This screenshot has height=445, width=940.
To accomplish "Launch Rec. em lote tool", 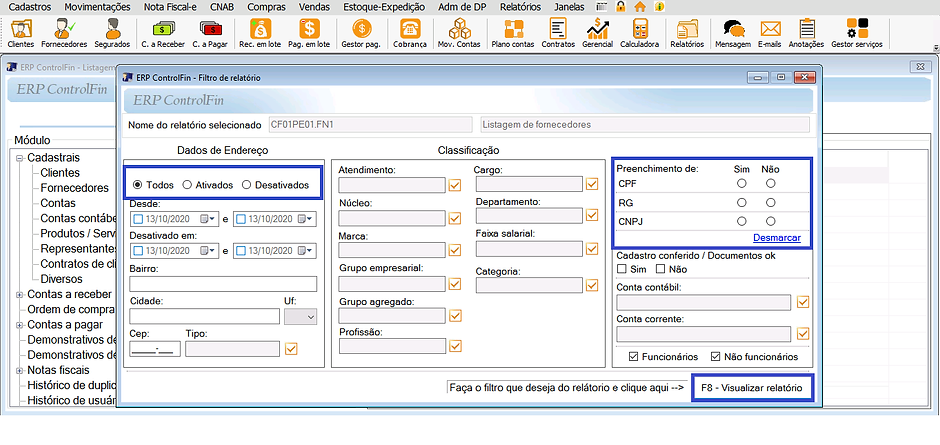I will point(260,33).
